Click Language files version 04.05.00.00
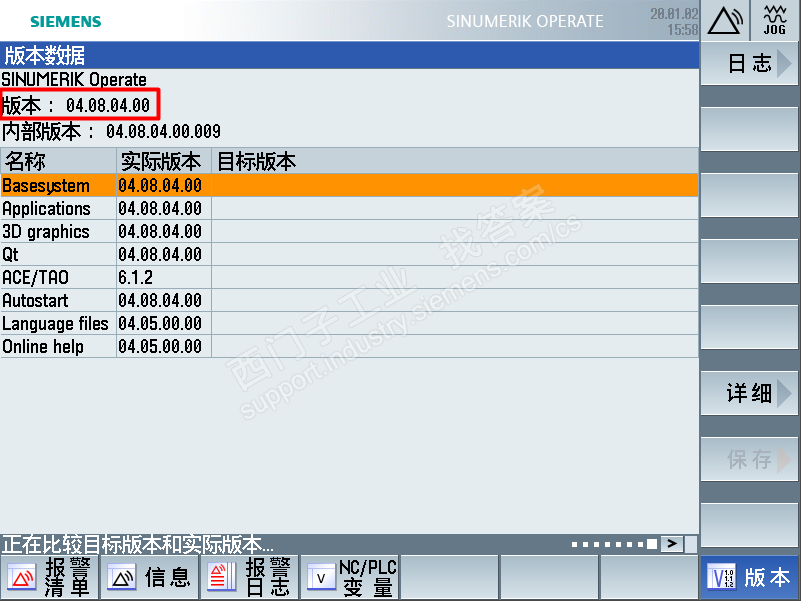The width and height of the screenshot is (801, 601). (x=160, y=323)
